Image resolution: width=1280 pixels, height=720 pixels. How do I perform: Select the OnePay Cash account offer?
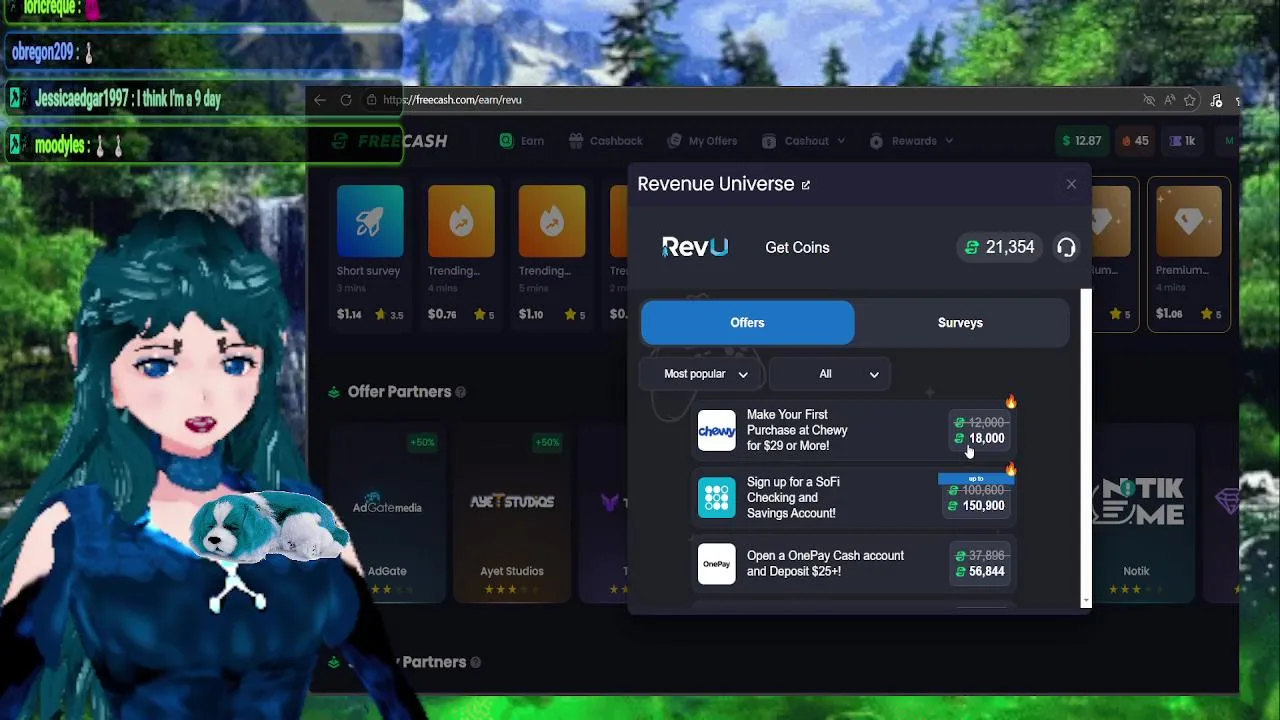pyautogui.click(x=856, y=564)
